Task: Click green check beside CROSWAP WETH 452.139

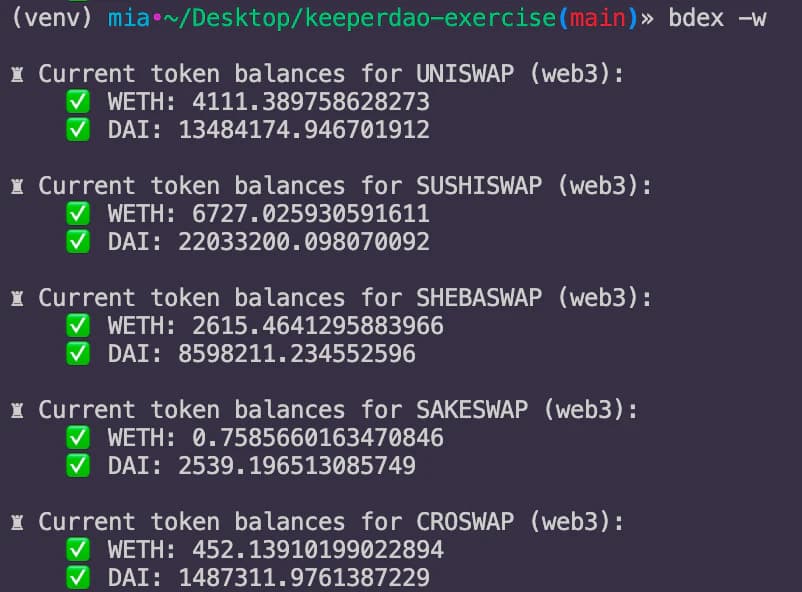Action: (x=78, y=550)
